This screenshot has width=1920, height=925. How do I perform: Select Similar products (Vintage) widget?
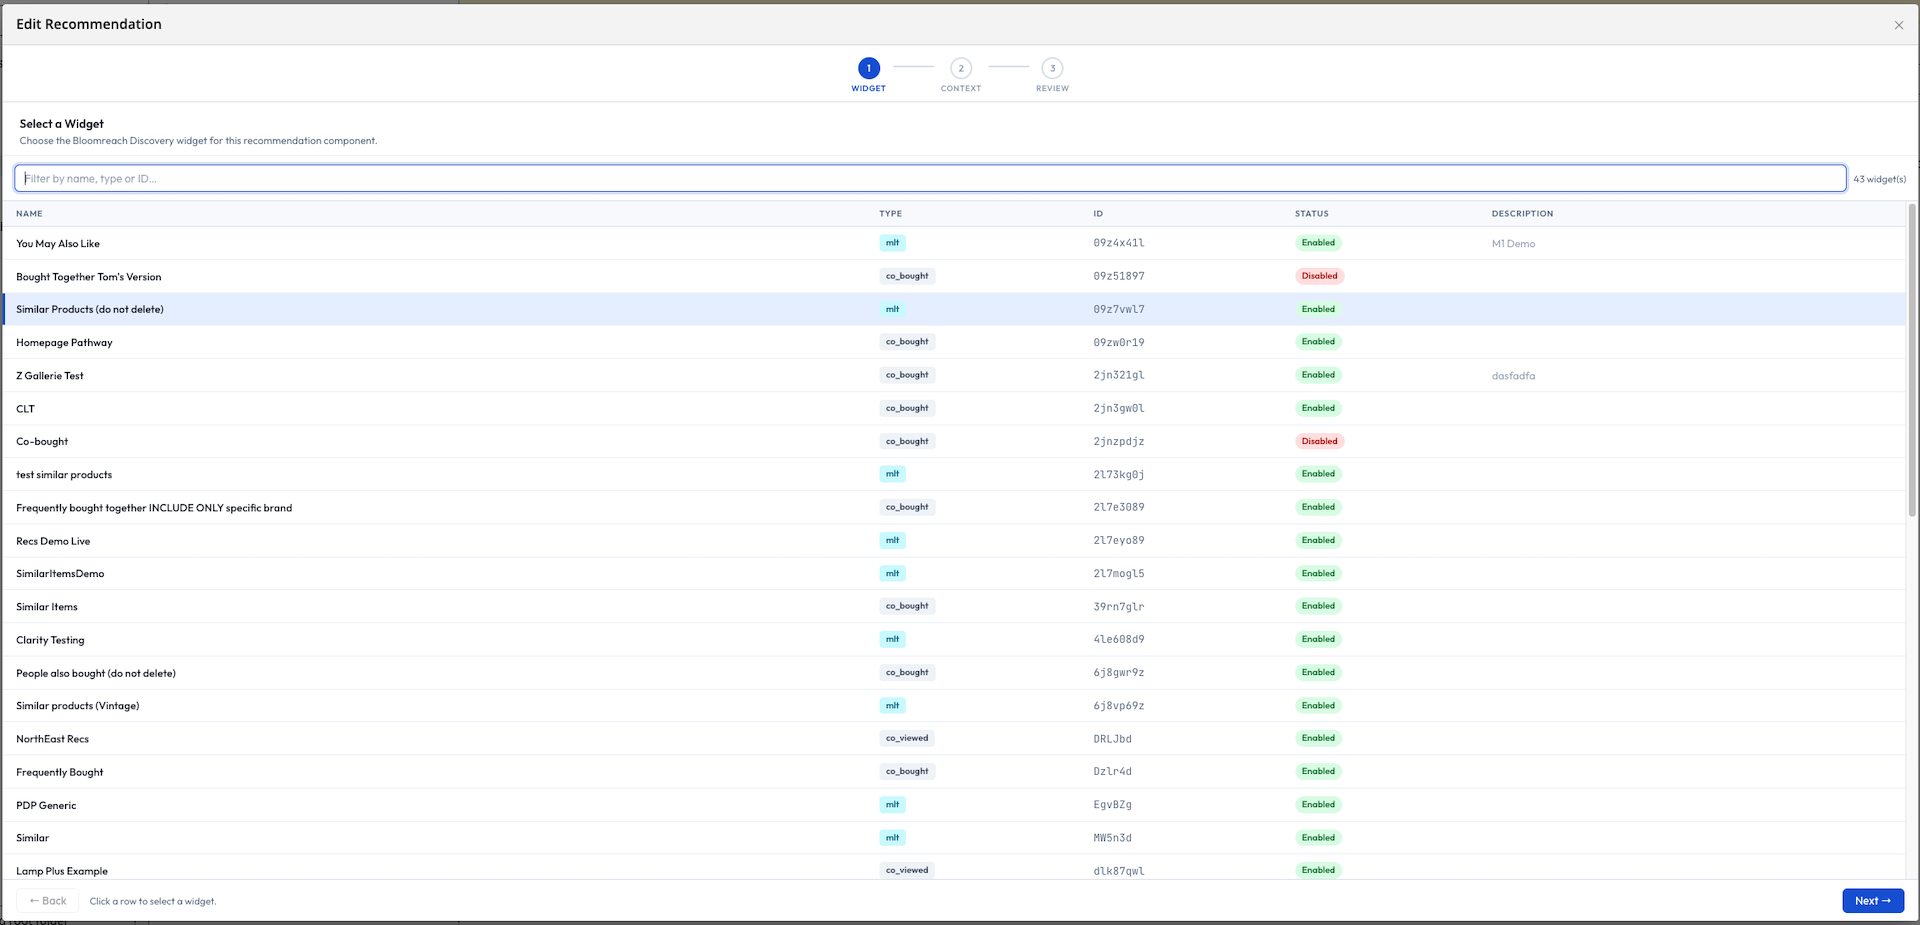click(x=954, y=705)
